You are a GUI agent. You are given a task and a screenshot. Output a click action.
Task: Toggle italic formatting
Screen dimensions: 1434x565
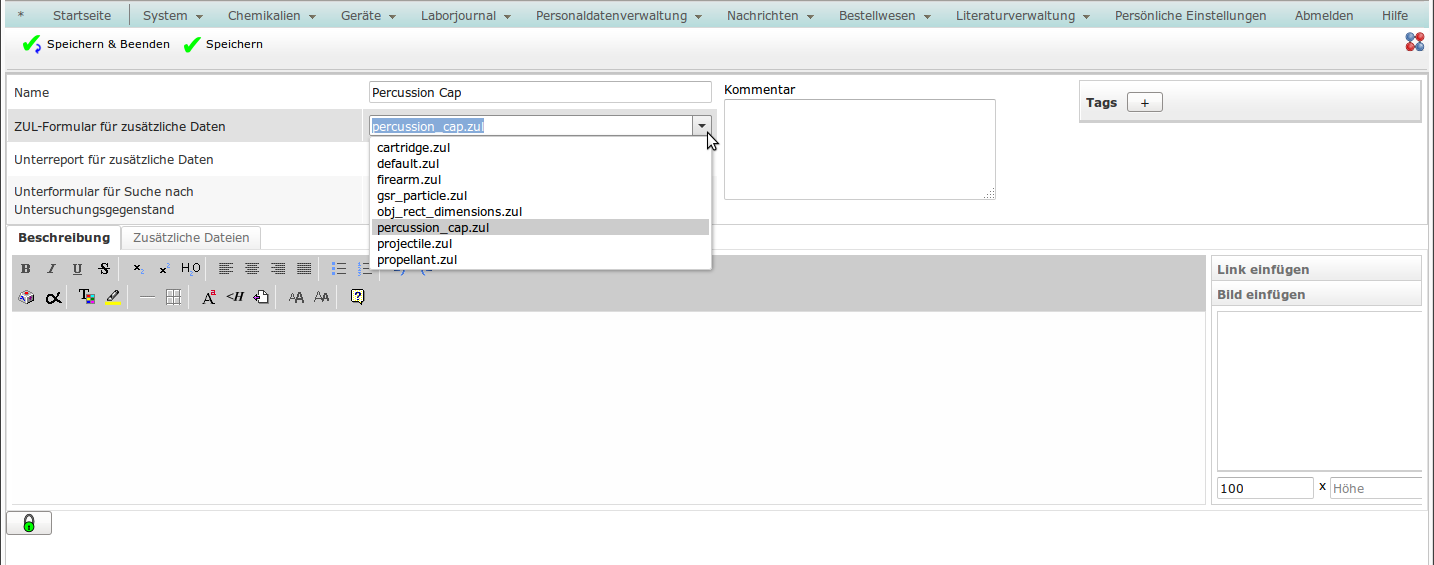(x=52, y=269)
